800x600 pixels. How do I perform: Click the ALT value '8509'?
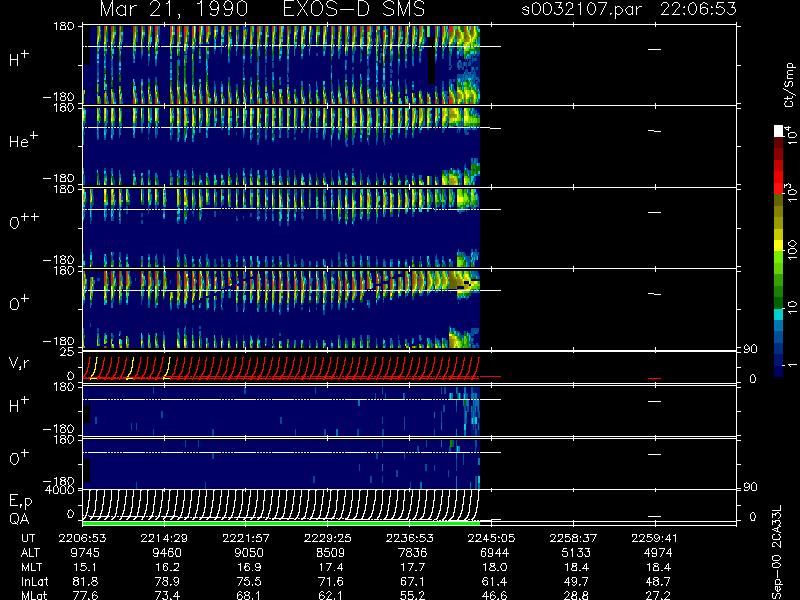[331, 553]
